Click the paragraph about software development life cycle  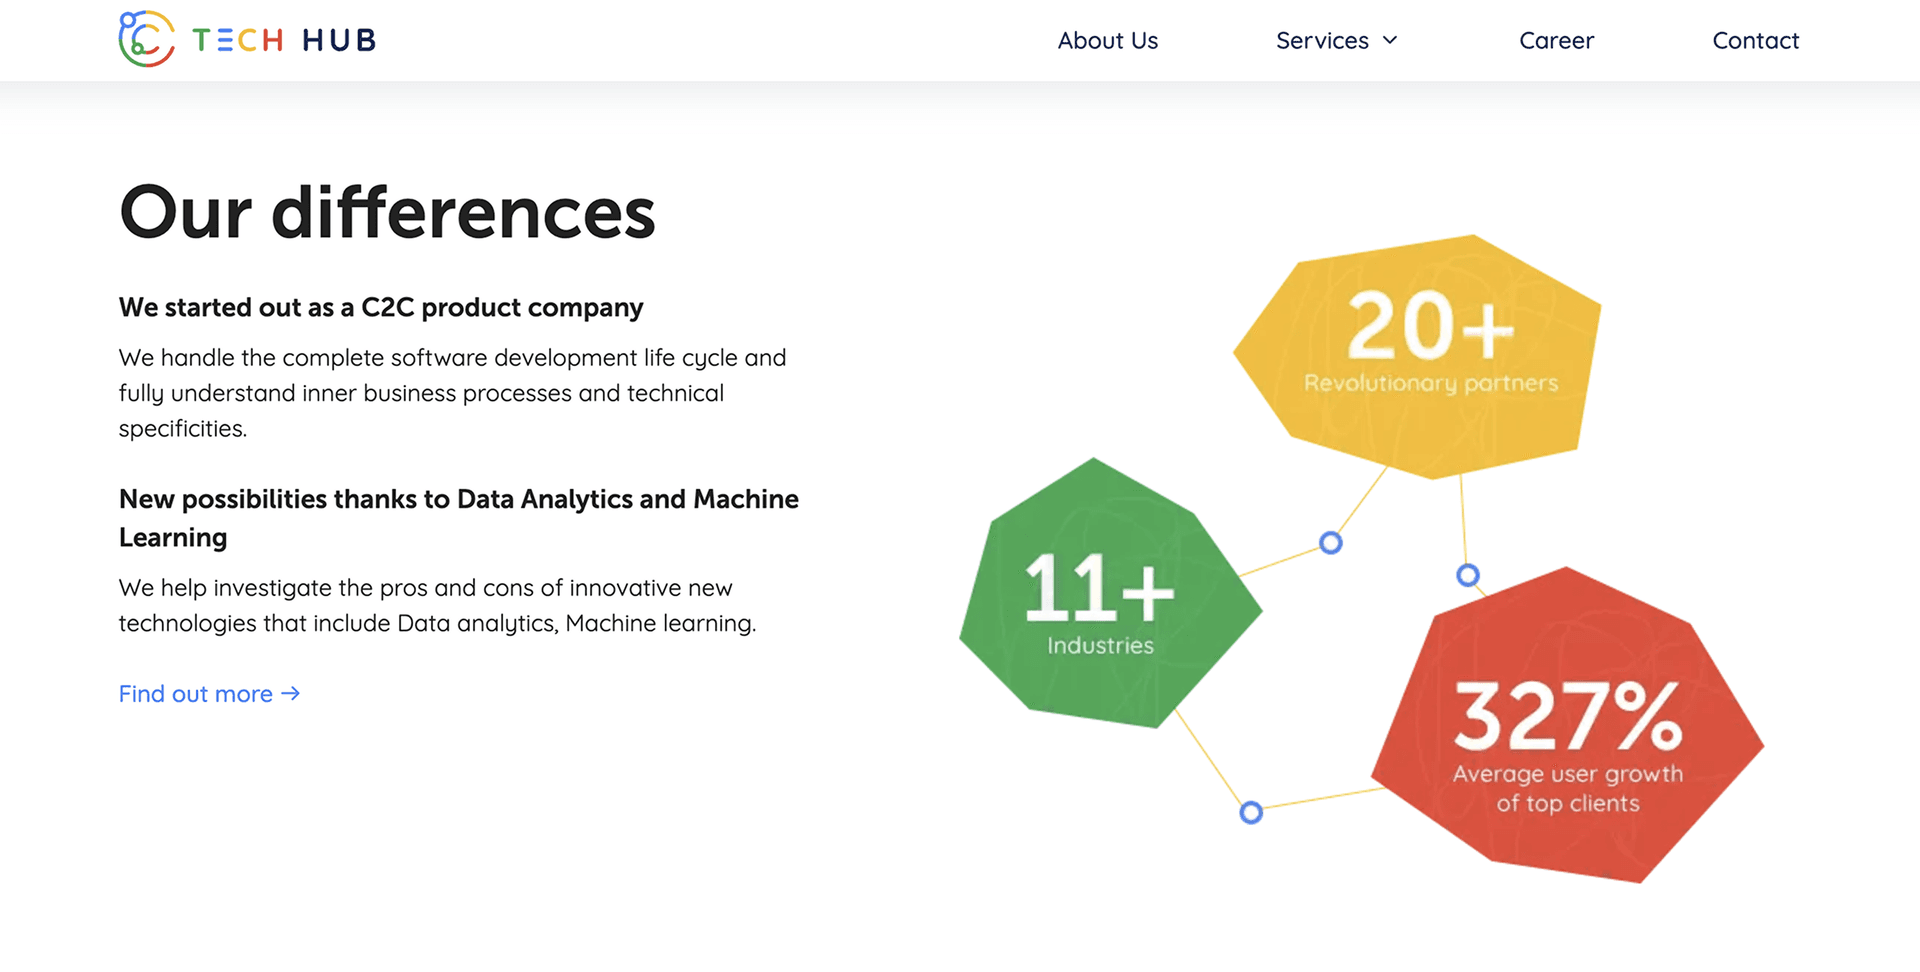click(x=452, y=393)
